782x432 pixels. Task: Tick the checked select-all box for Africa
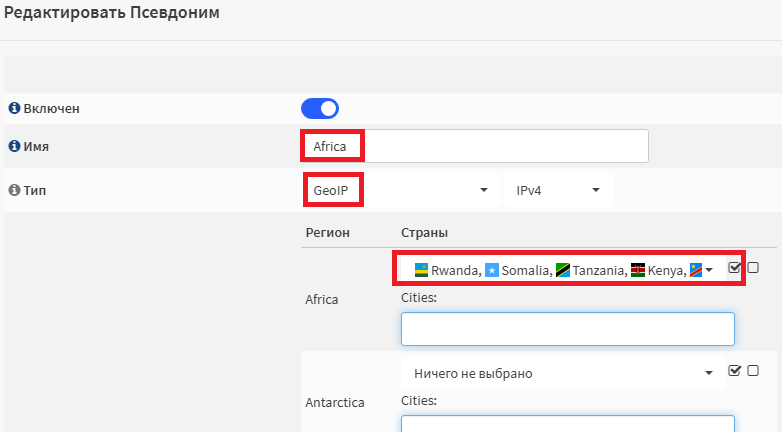point(734,267)
